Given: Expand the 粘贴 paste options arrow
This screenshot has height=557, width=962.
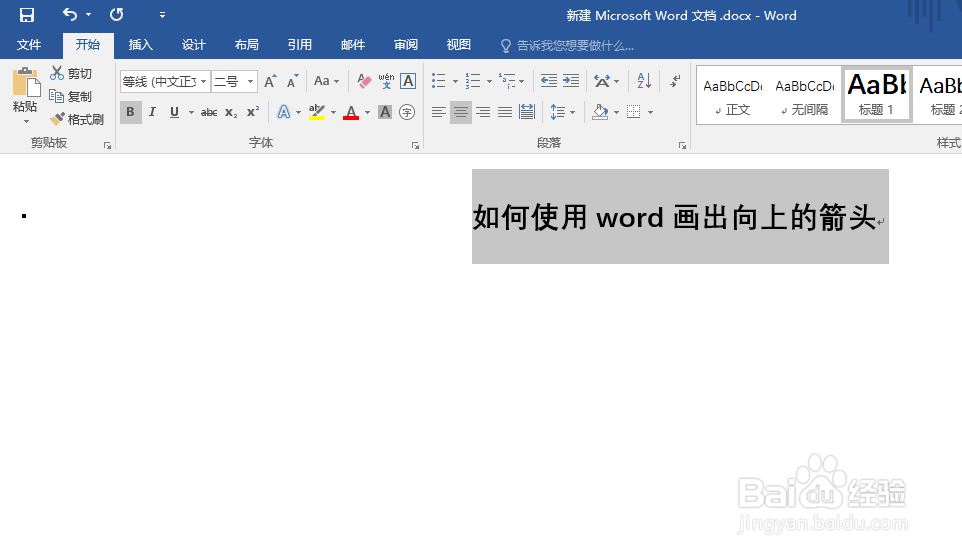Looking at the screenshot, I should point(26,121).
